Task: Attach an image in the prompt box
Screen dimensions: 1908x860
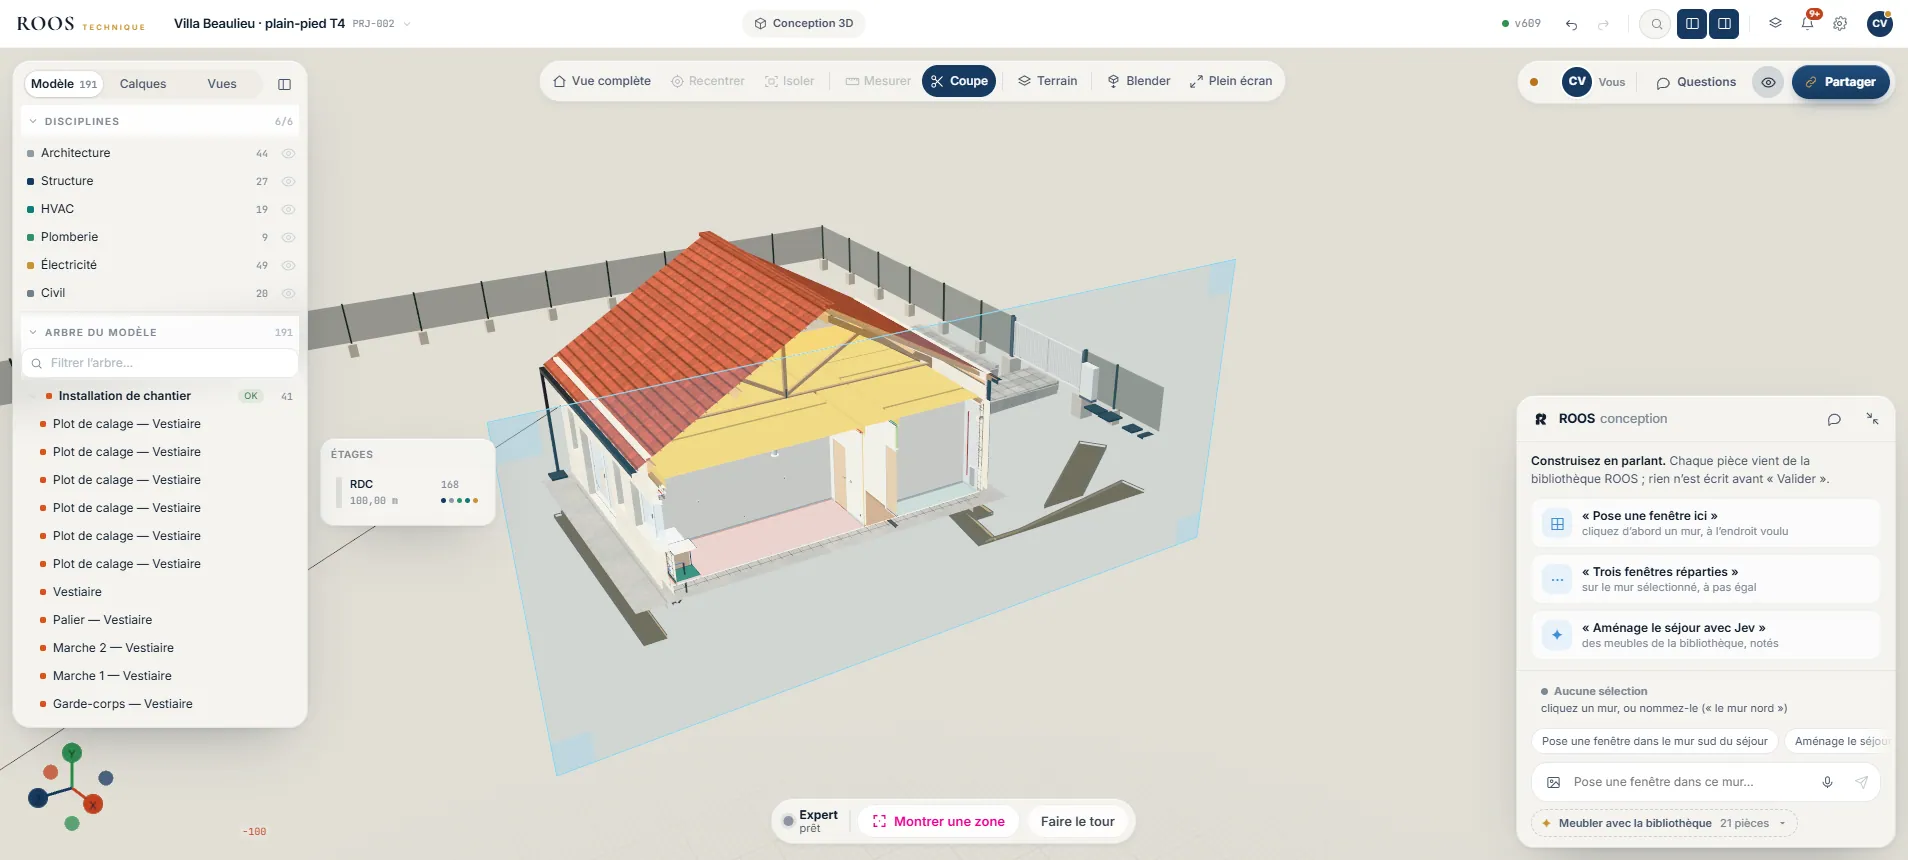Action: pos(1553,782)
